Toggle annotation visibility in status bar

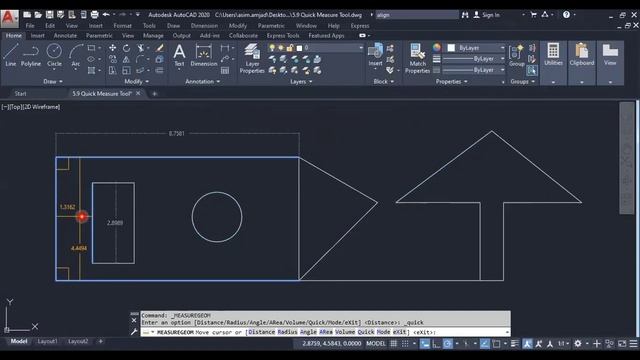pyautogui.click(x=527, y=344)
